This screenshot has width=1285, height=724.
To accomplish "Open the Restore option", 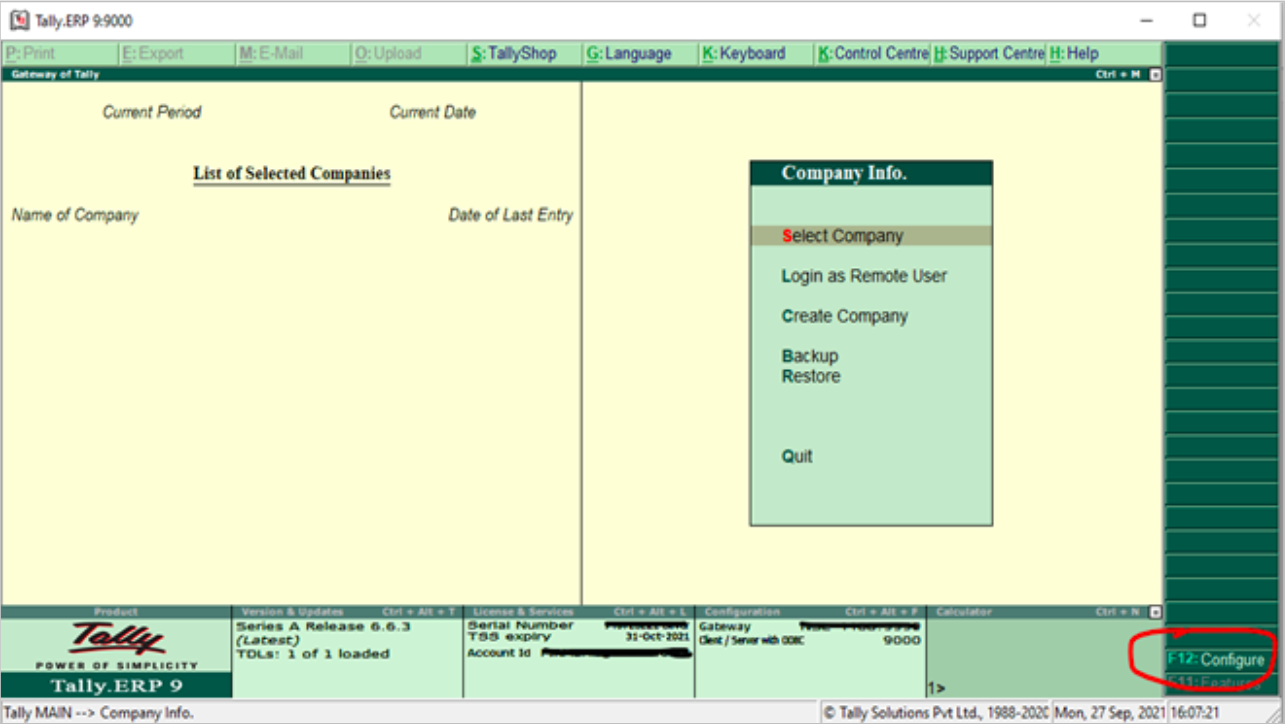I will tap(810, 376).
